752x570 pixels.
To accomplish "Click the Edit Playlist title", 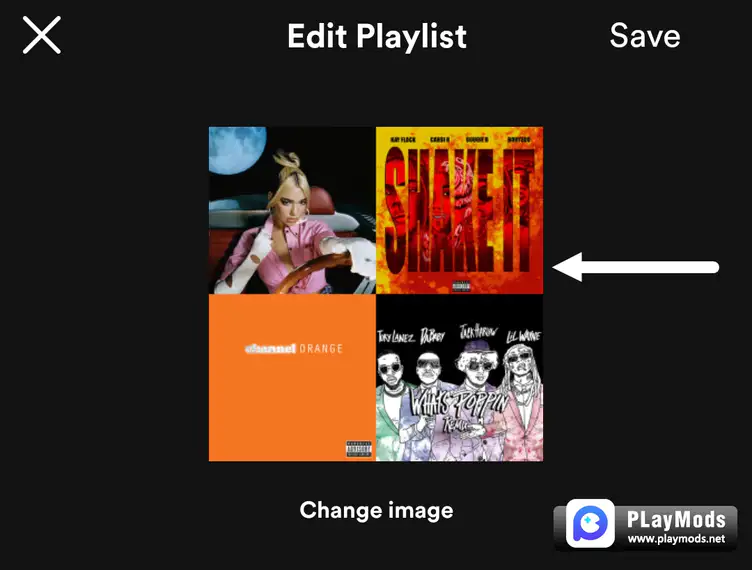I will pos(376,36).
